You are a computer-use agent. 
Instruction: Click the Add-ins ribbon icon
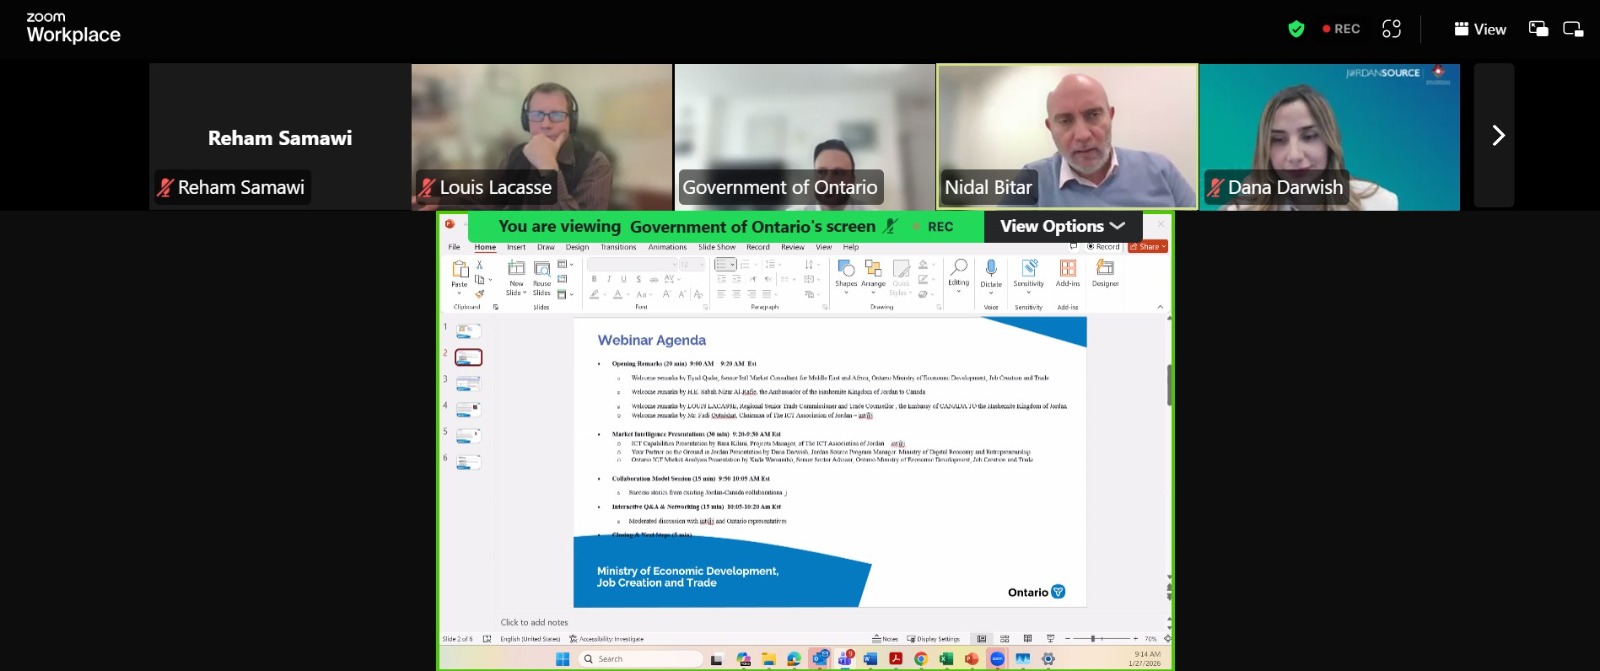tap(1068, 272)
